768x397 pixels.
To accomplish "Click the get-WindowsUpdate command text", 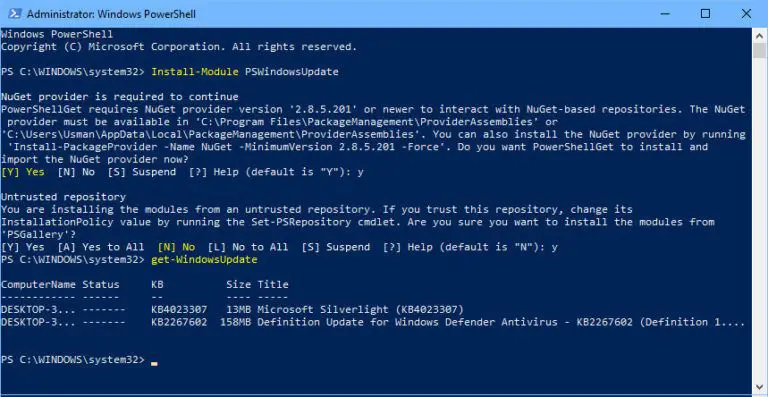I will (x=204, y=259).
